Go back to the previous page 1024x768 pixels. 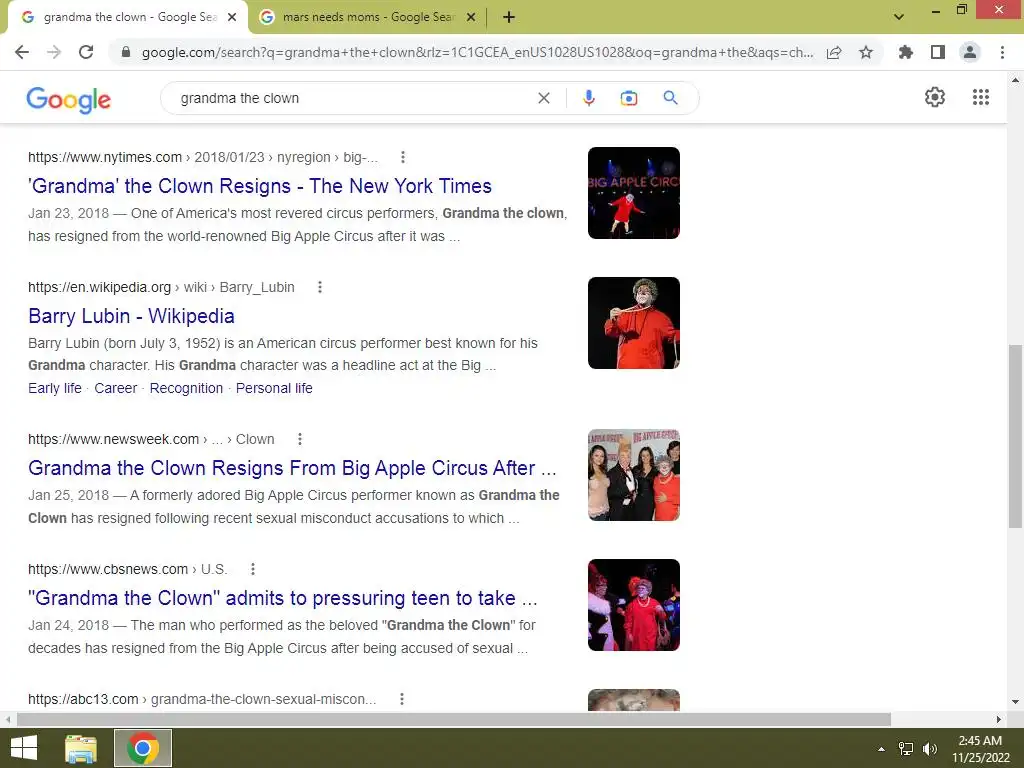click(22, 52)
